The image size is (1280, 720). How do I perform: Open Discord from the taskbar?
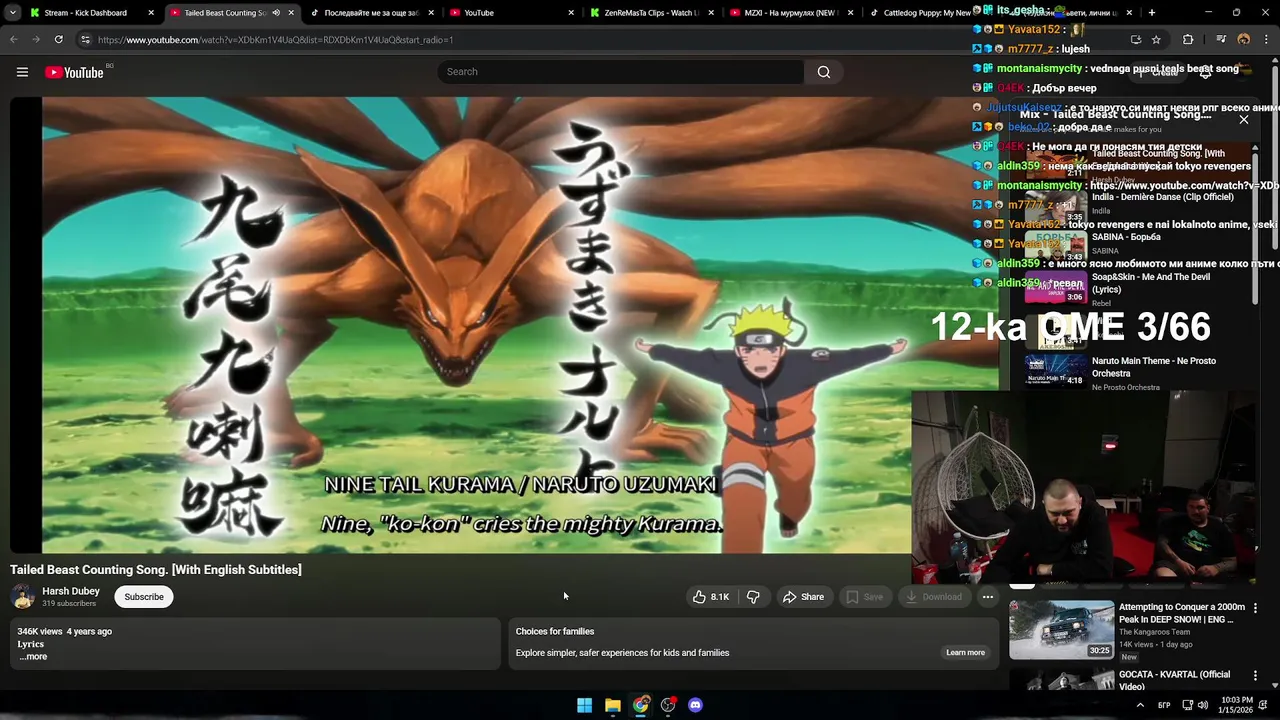tap(696, 705)
